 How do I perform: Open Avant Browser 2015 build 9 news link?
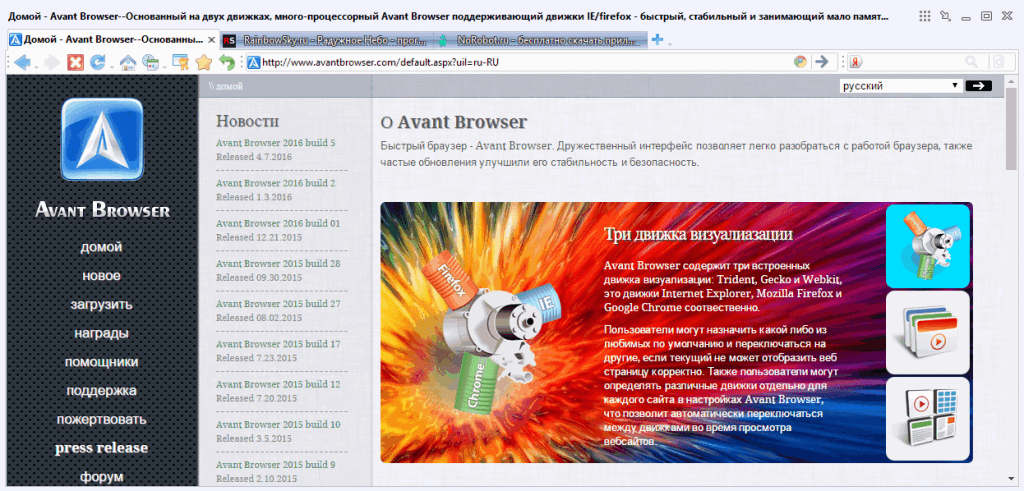pos(276,465)
